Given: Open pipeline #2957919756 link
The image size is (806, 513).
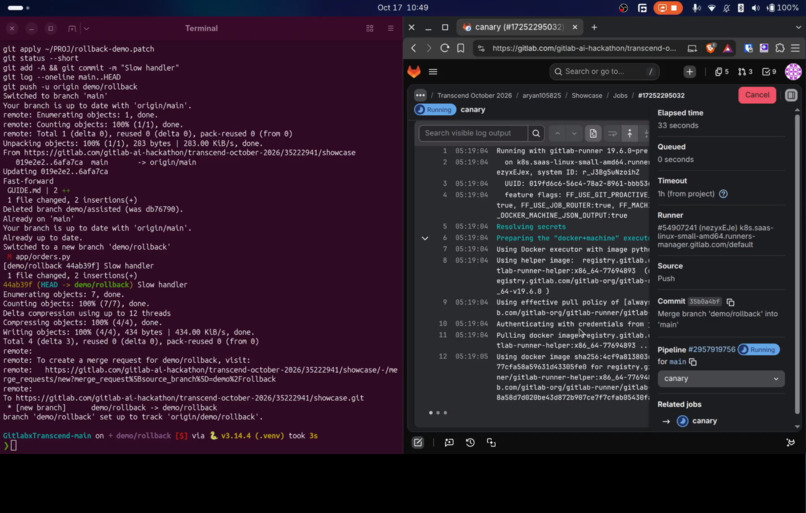Looking at the screenshot, I should click(711, 350).
